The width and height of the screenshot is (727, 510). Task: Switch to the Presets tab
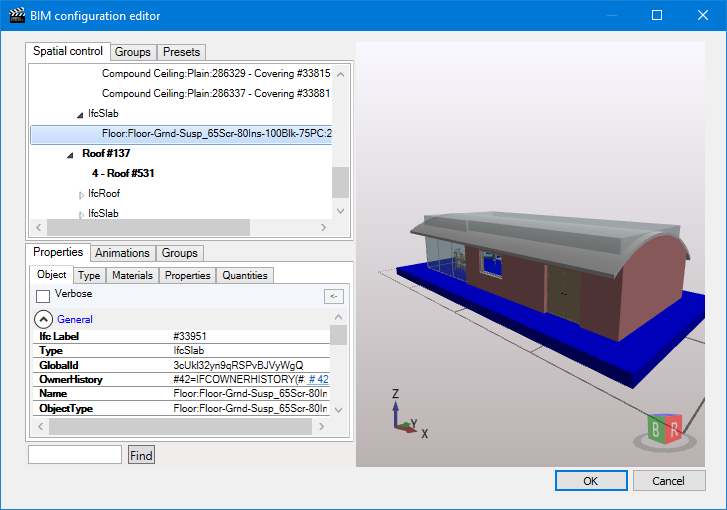181,52
